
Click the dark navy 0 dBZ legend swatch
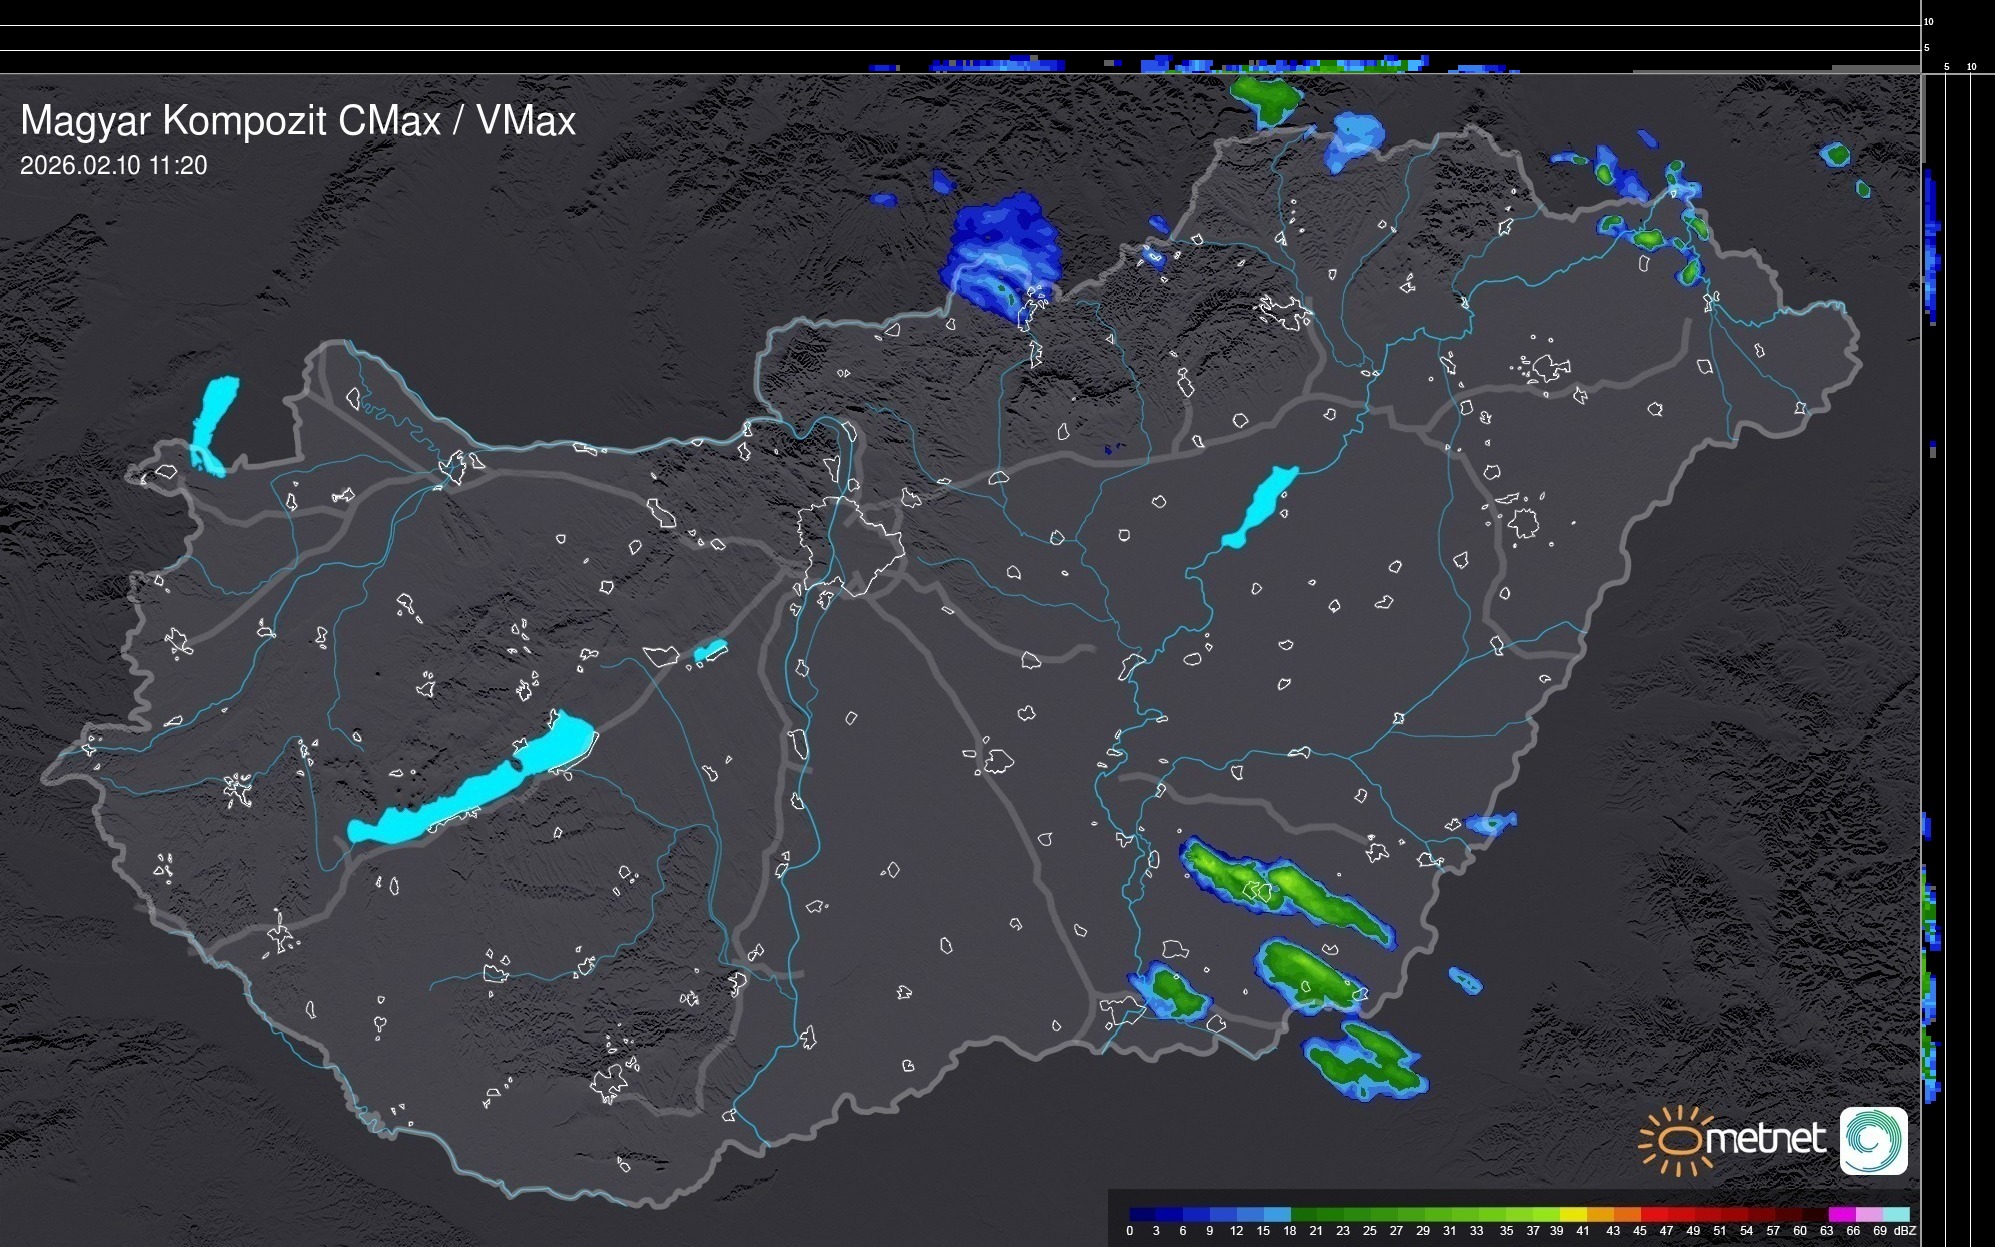pyautogui.click(x=1142, y=1214)
